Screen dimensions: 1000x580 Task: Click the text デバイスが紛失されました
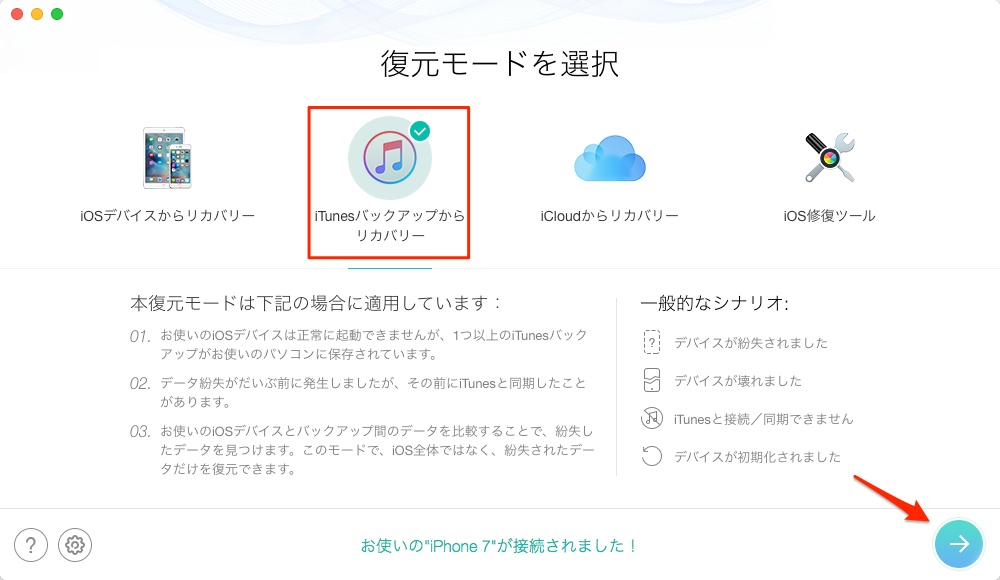[x=751, y=343]
